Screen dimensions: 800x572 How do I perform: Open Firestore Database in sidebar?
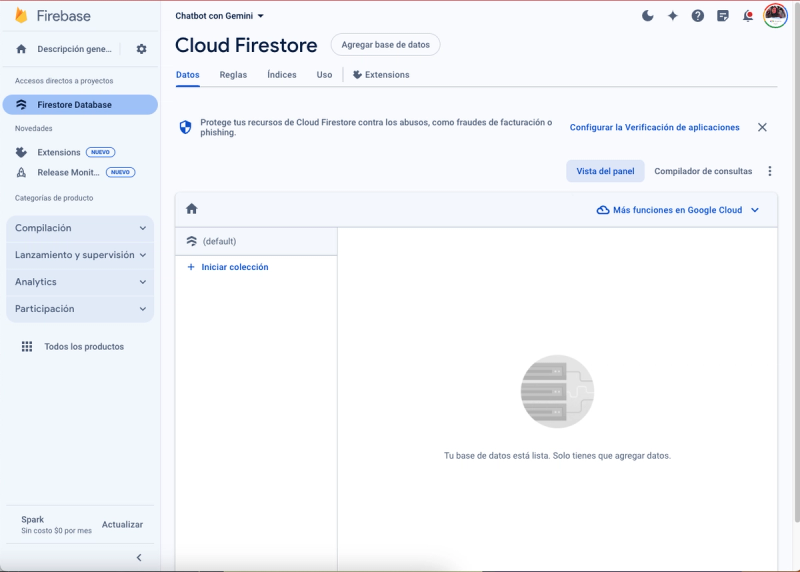pos(80,105)
